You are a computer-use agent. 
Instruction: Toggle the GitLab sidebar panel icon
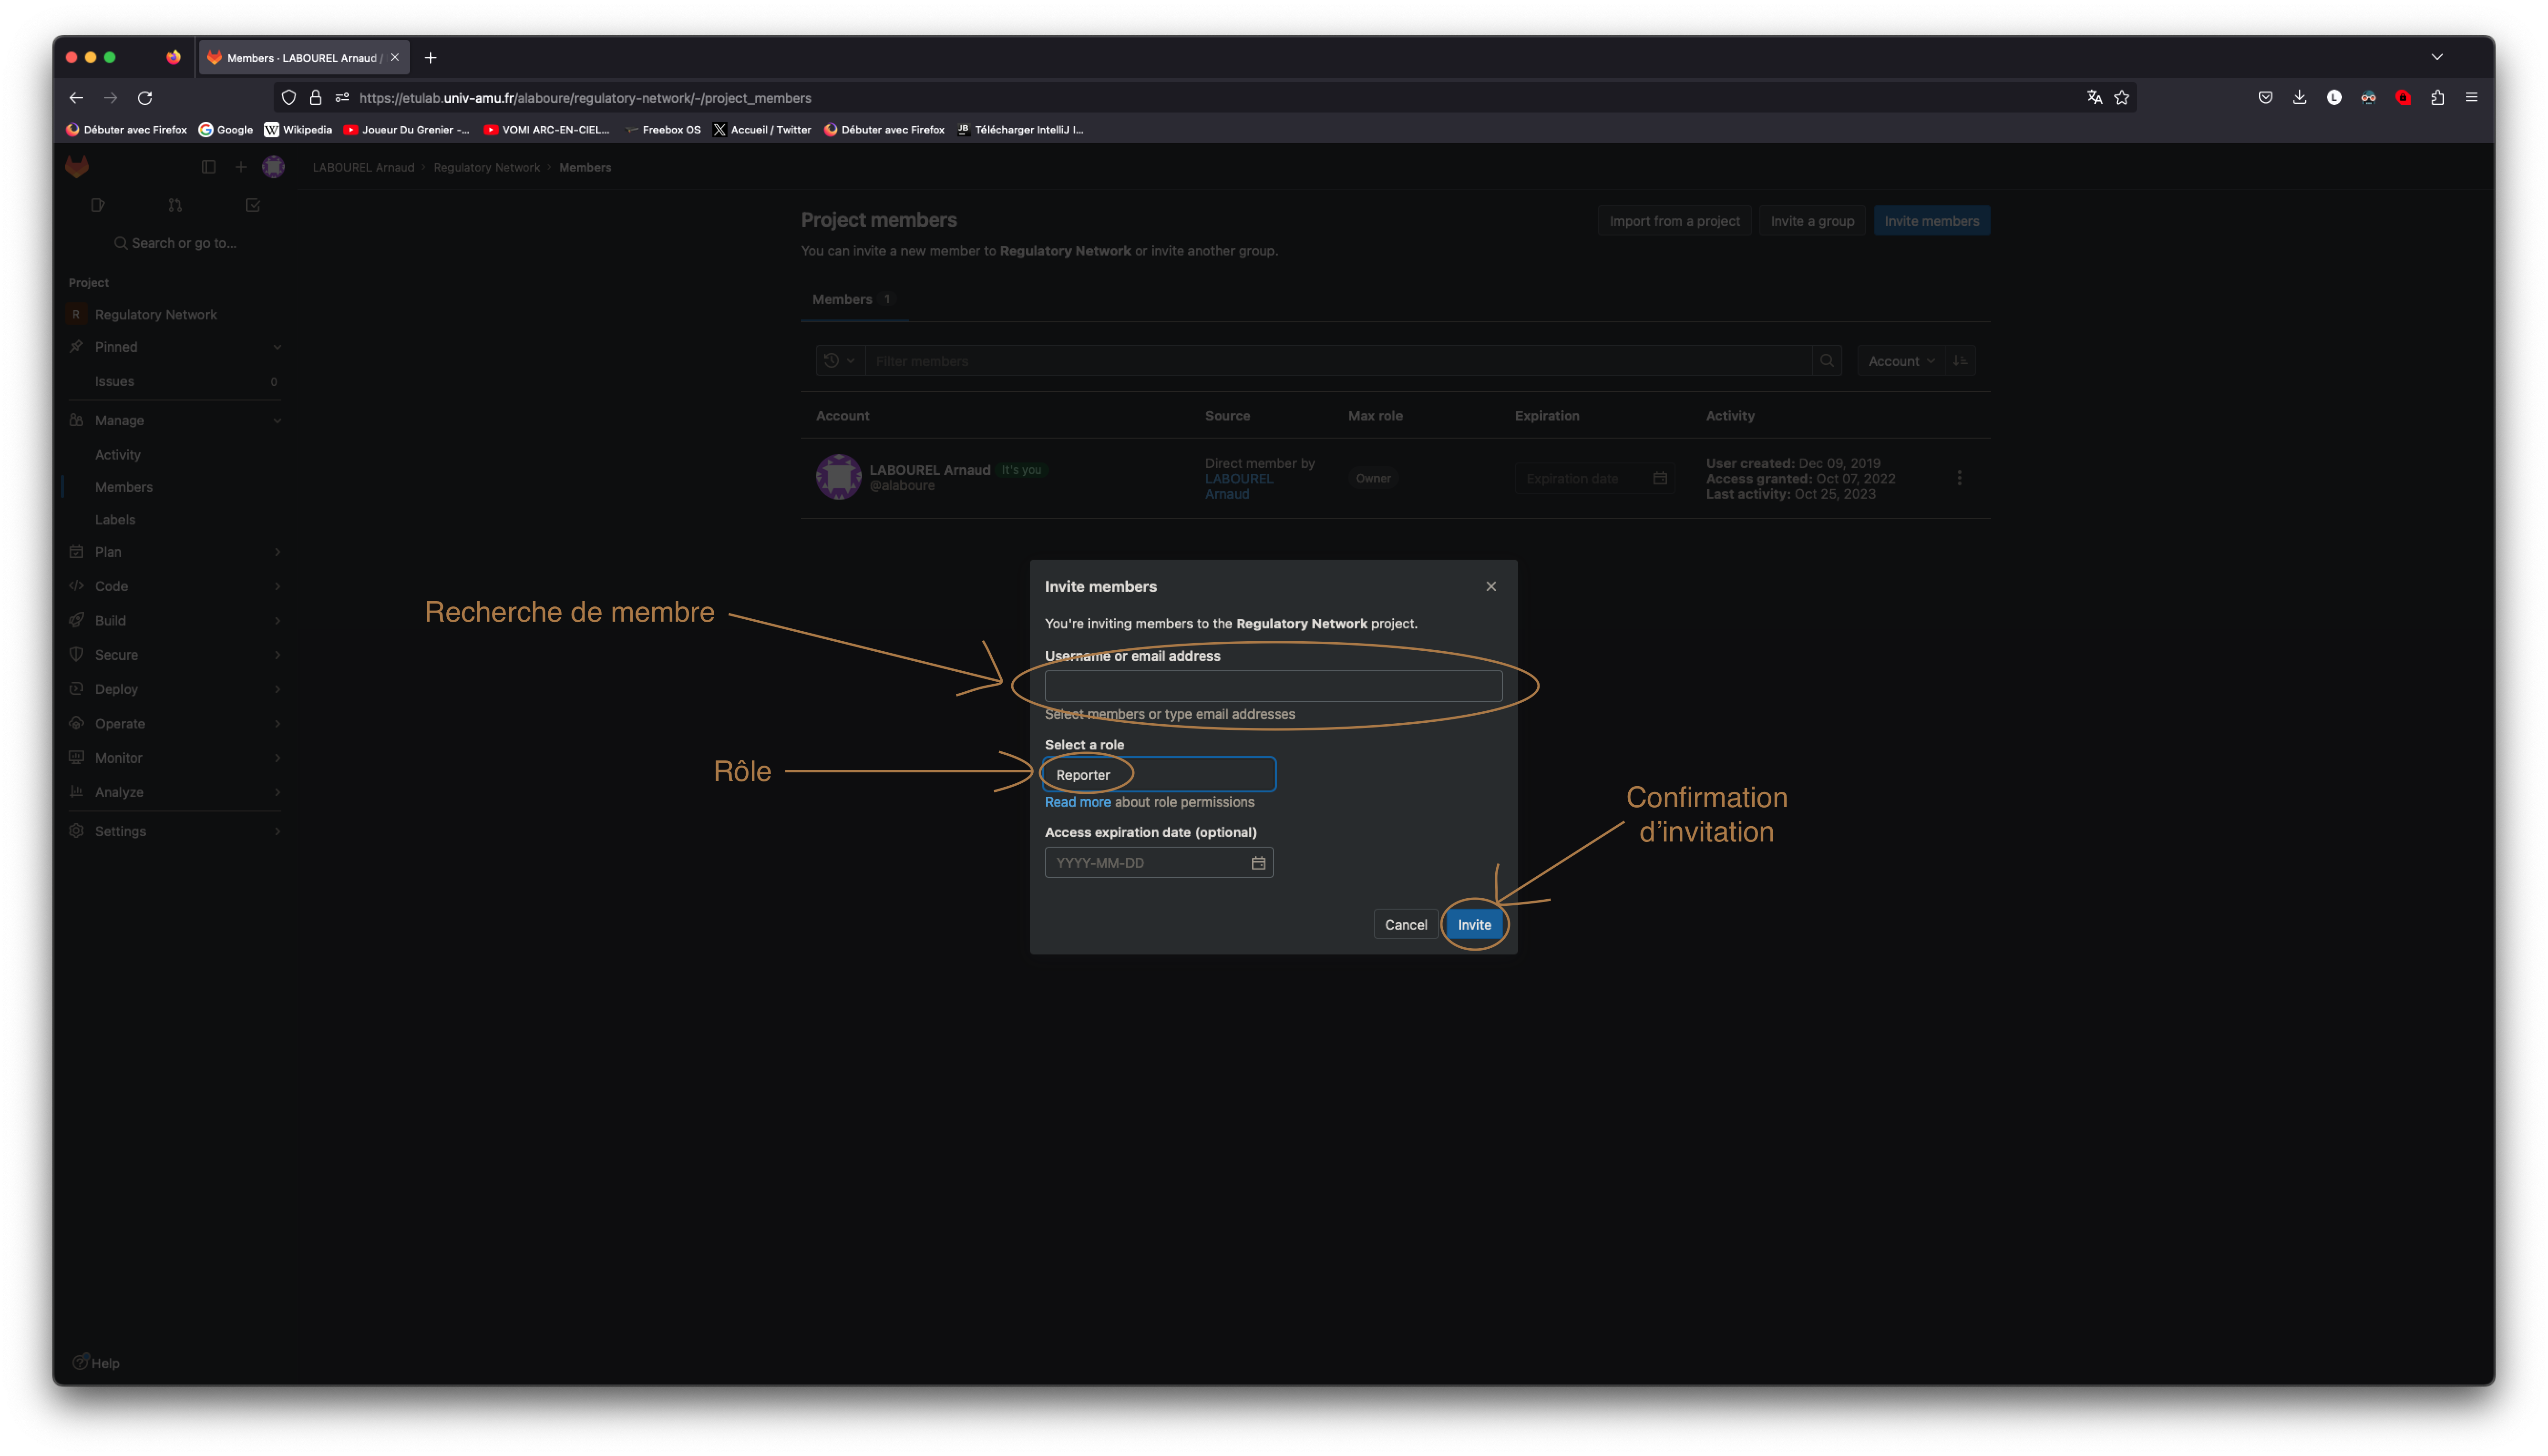[x=208, y=167]
